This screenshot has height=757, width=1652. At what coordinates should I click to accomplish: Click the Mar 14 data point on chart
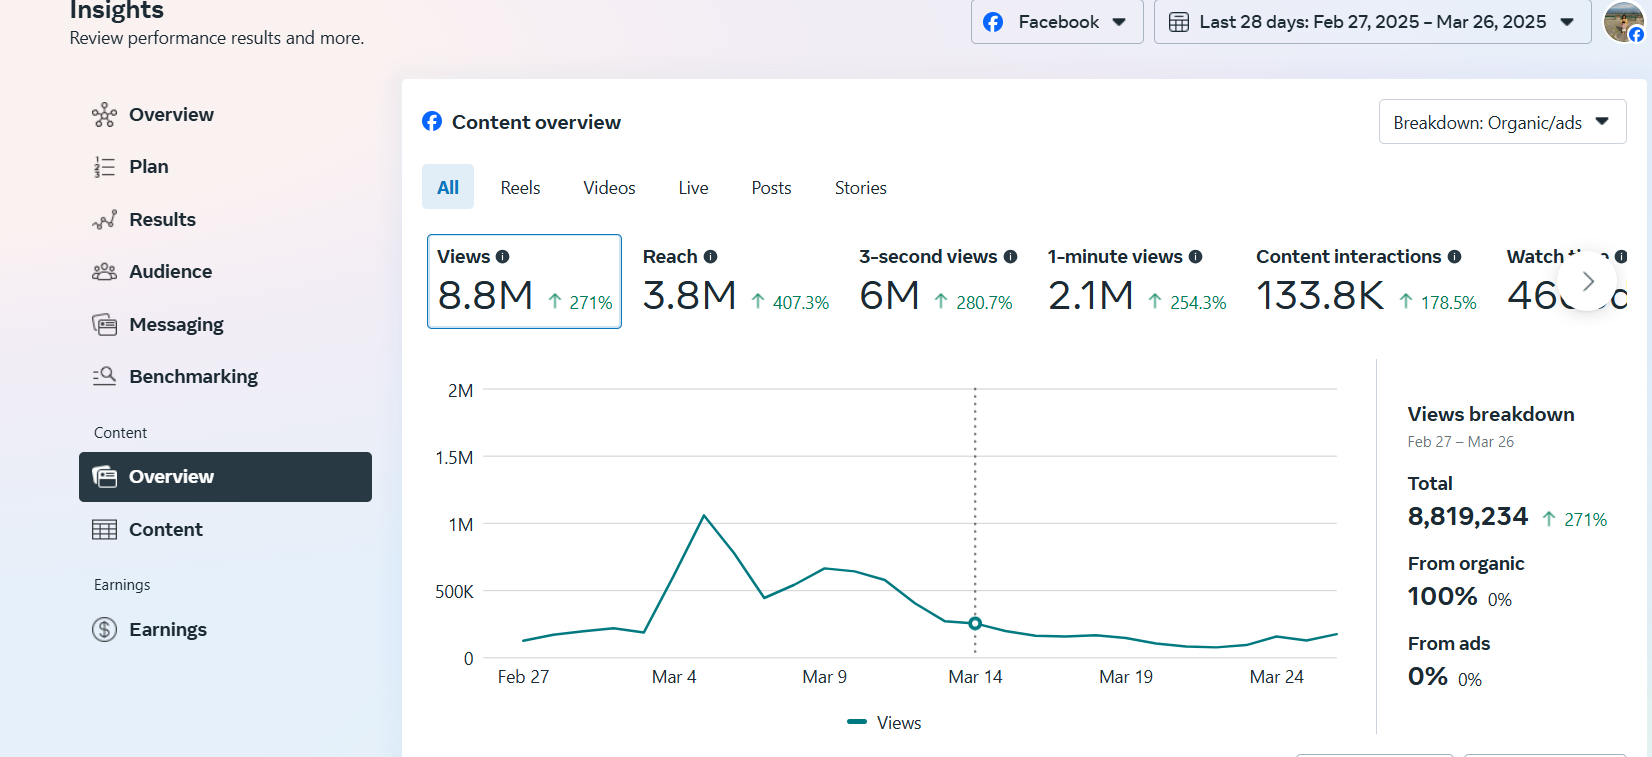coord(975,623)
